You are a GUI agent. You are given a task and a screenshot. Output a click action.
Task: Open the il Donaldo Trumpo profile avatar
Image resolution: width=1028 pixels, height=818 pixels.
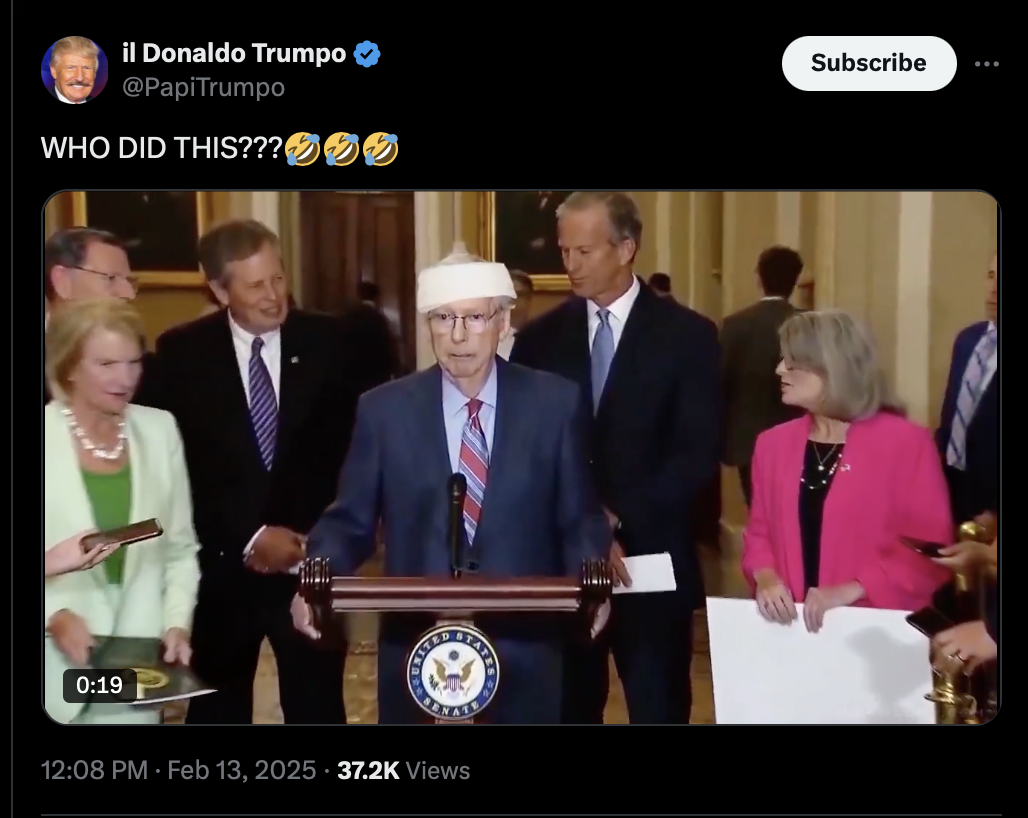coord(75,70)
